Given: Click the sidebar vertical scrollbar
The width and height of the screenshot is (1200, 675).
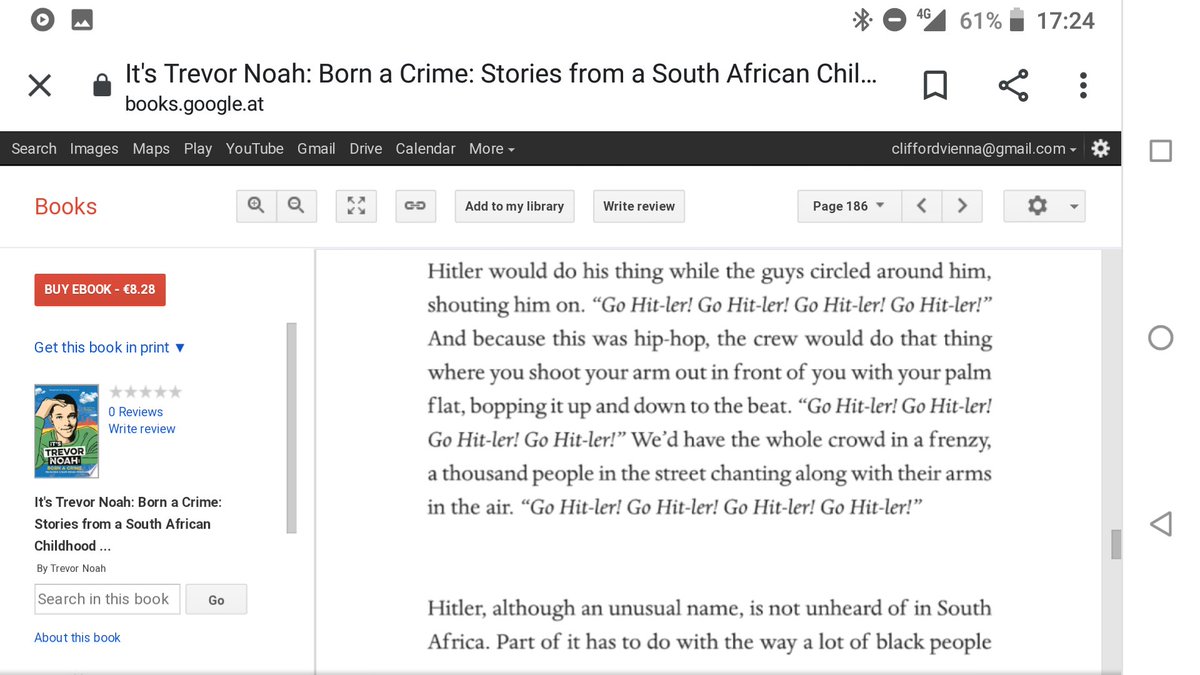Looking at the screenshot, I should 291,428.
